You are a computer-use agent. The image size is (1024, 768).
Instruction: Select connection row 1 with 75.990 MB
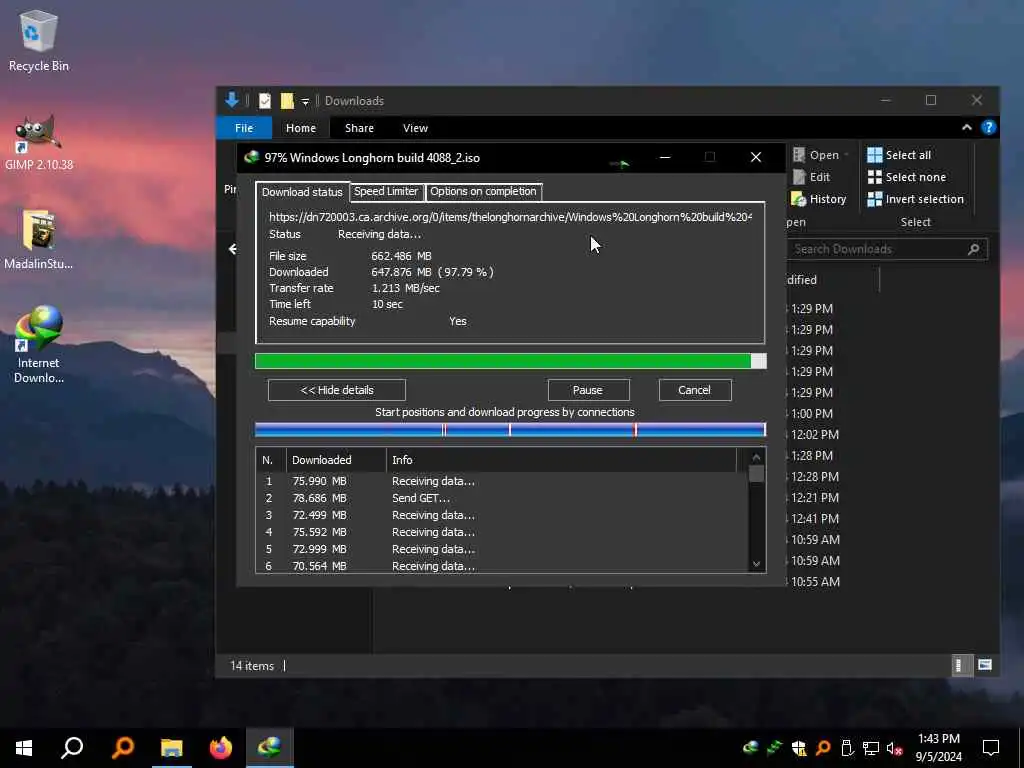tap(502, 481)
